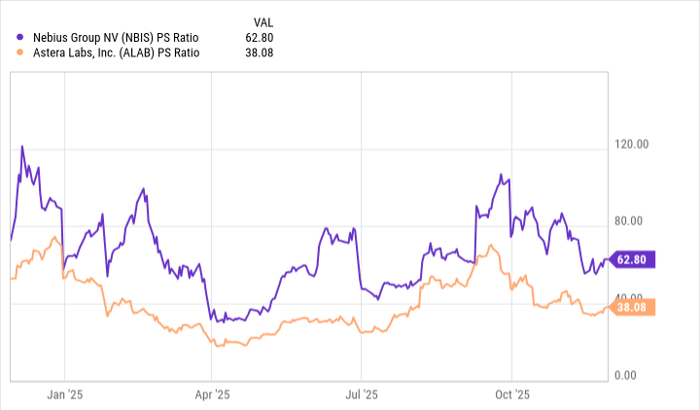Click the 38.08 value in the legend table

tap(259, 54)
